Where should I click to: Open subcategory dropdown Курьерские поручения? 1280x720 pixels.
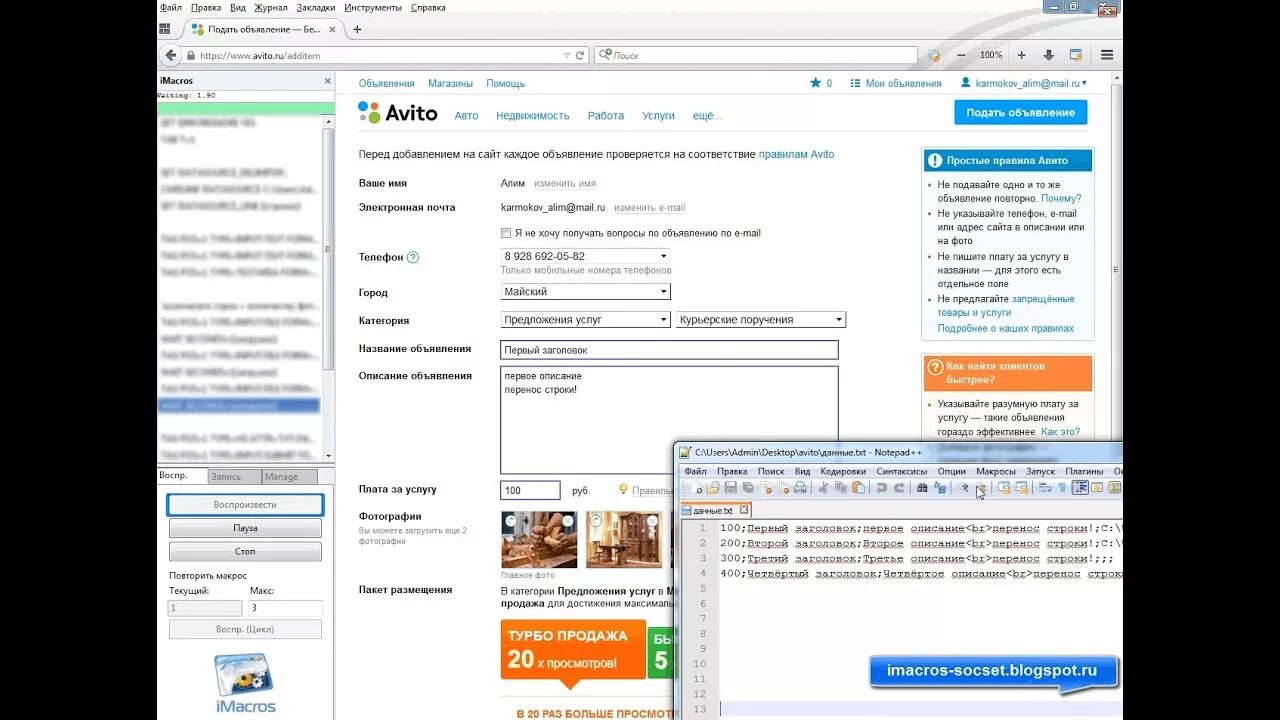(761, 320)
